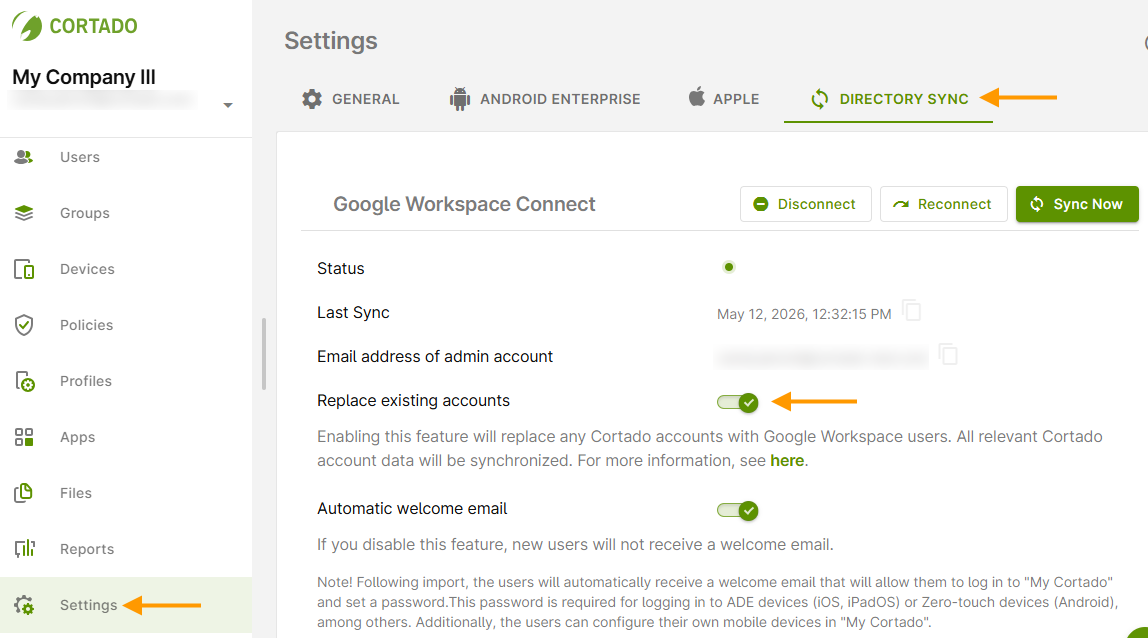Click the Reports chart icon
Viewport: 1148px width, 638px height.
[x=24, y=549]
